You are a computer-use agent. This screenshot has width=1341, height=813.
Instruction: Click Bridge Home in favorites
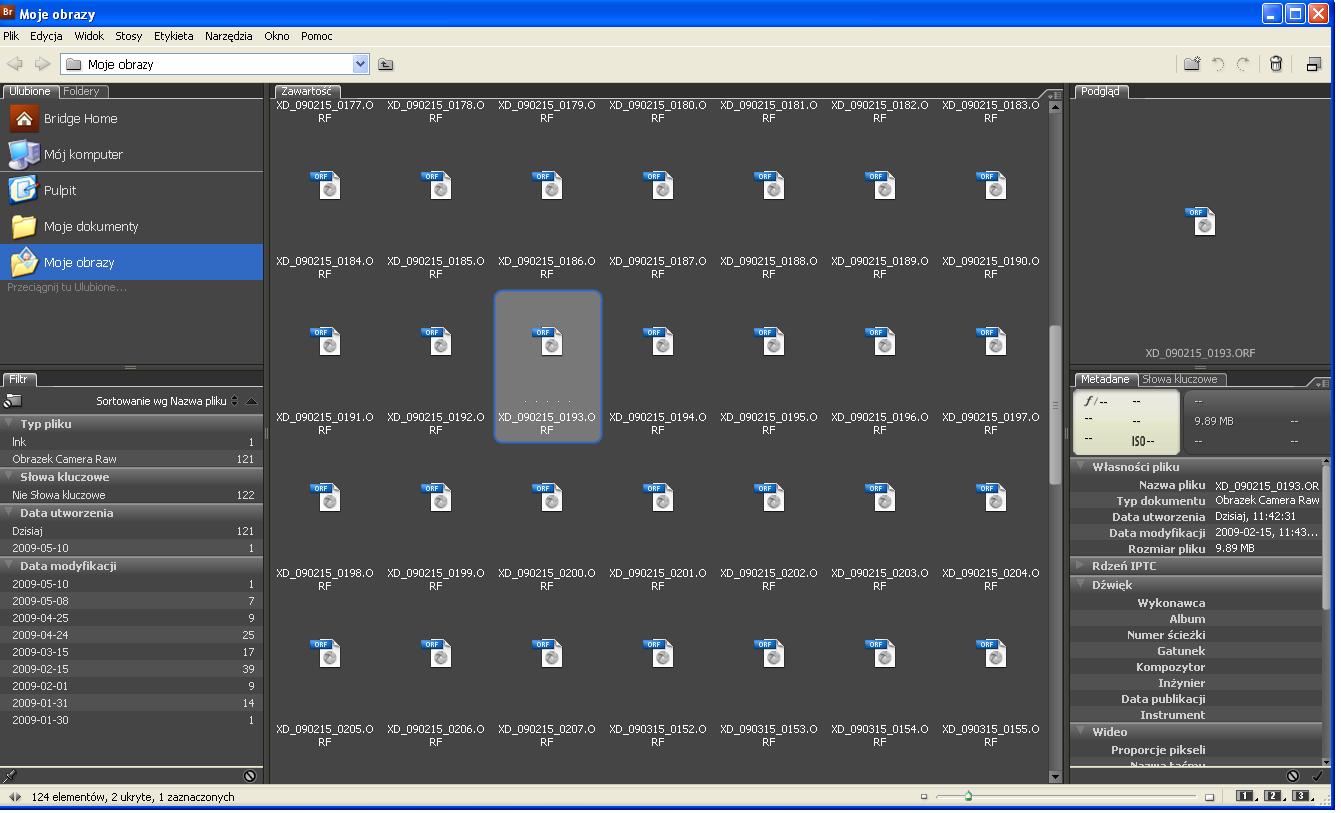point(80,118)
